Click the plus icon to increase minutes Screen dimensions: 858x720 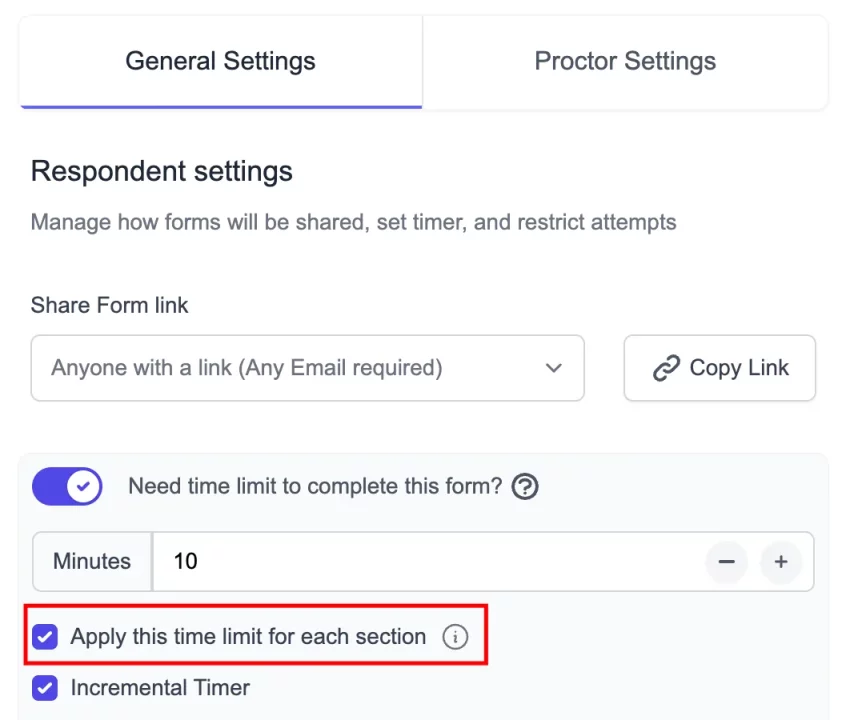point(782,562)
